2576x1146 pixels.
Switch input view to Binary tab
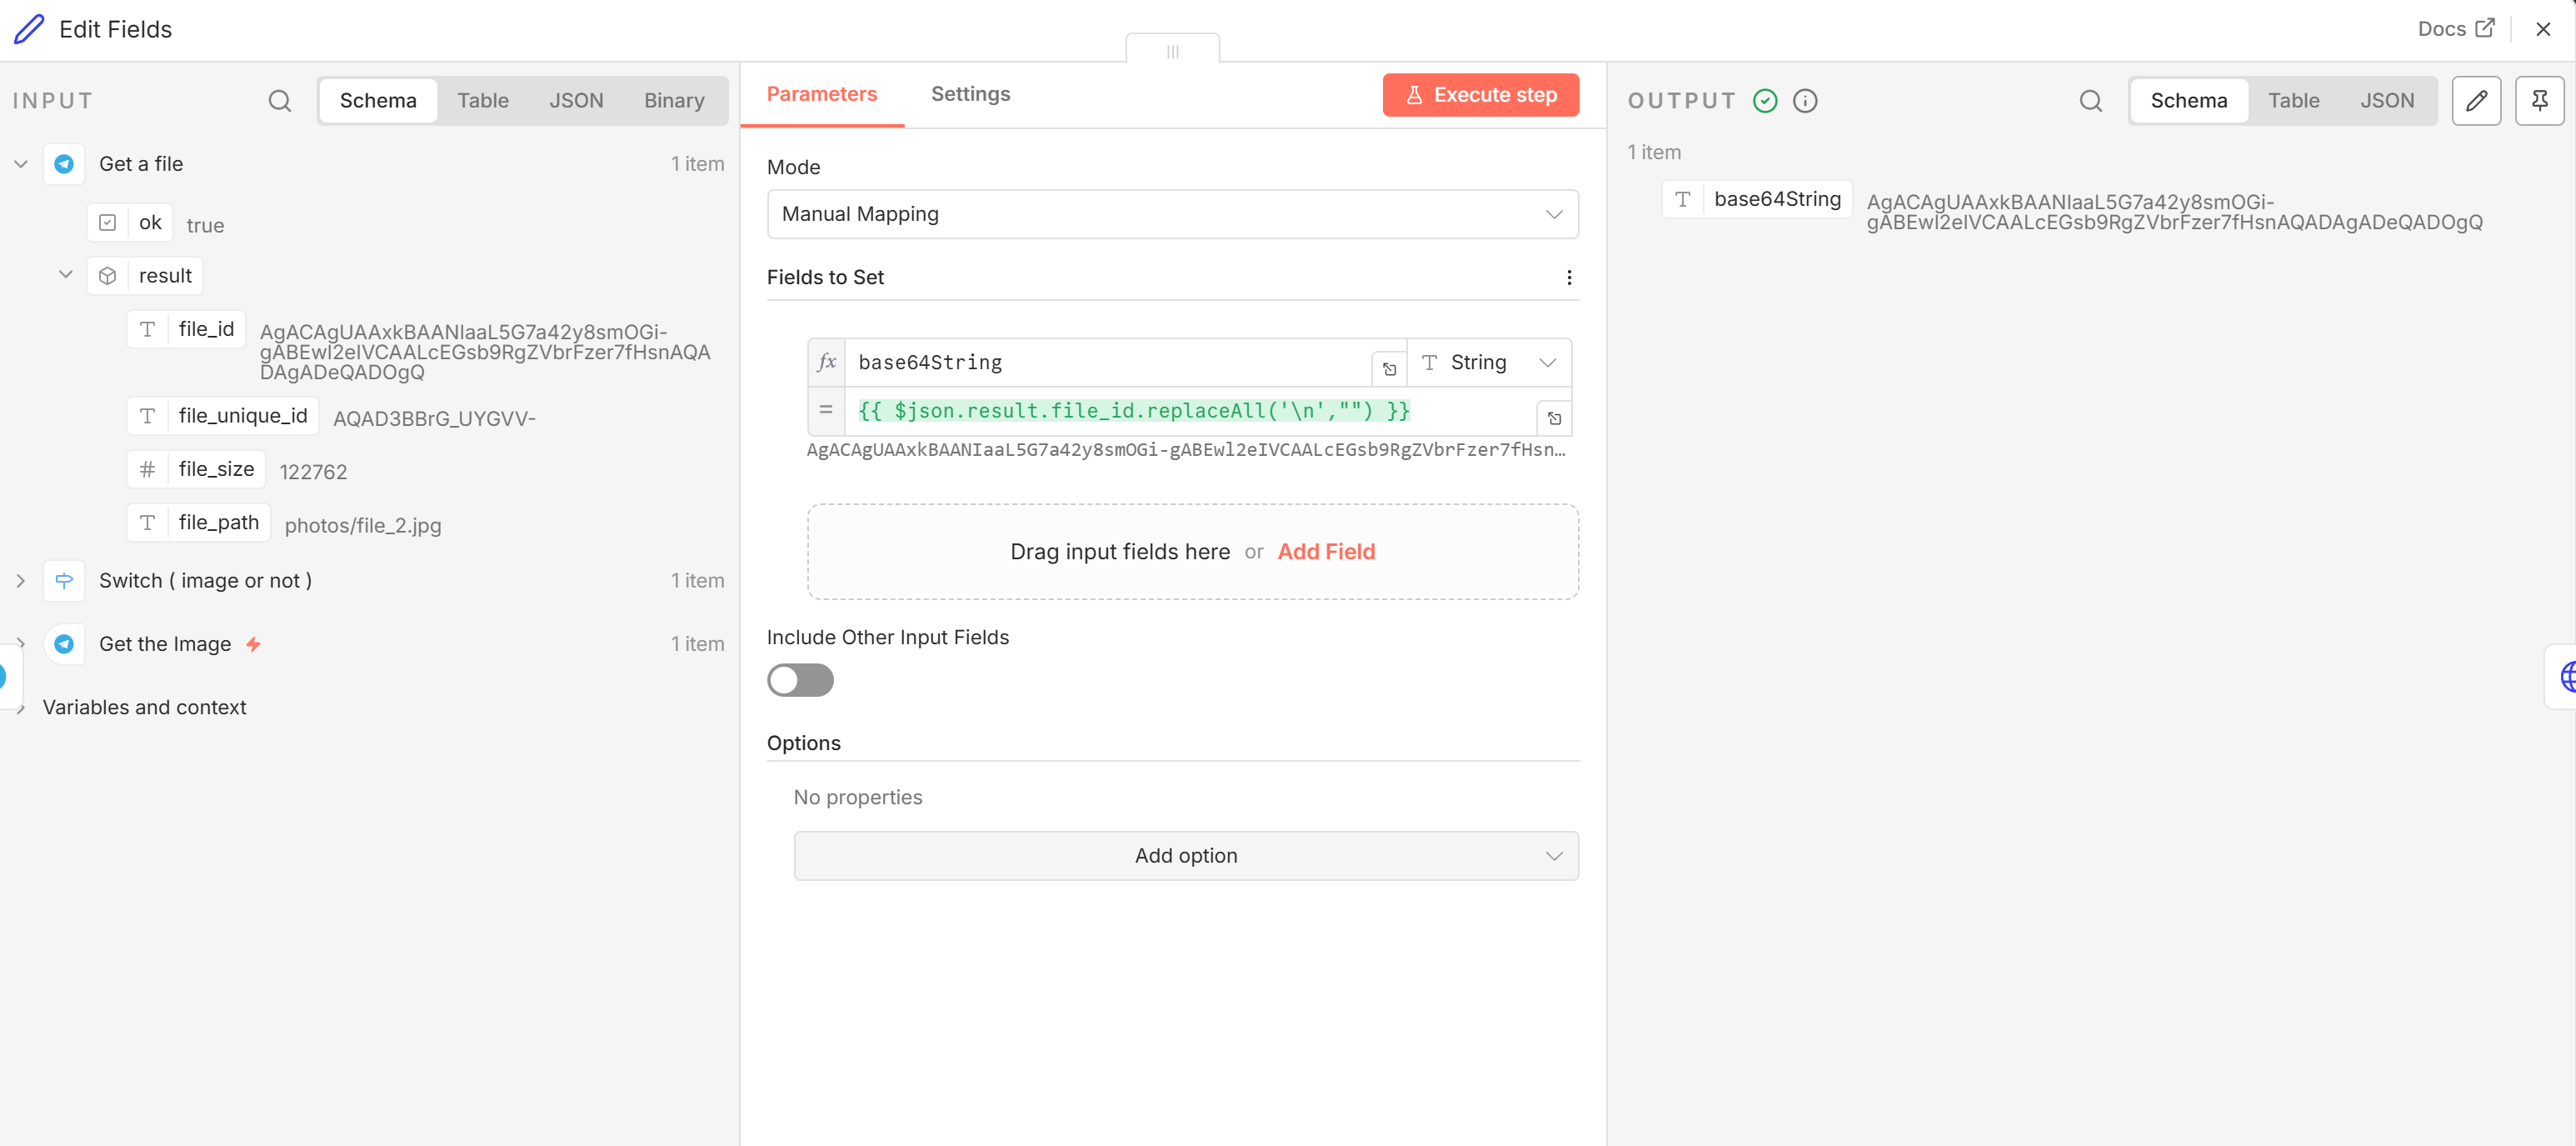673,101
